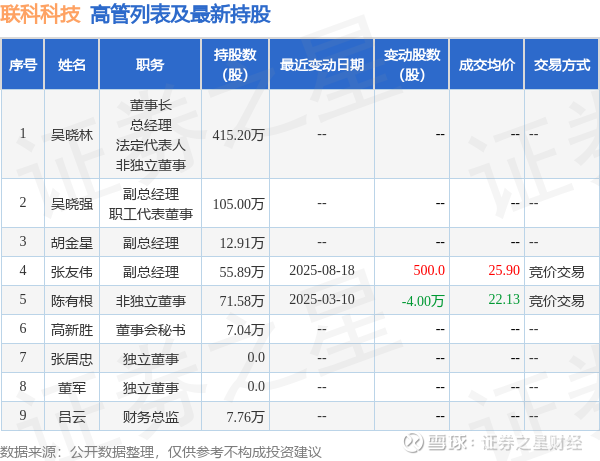Click 职工代表董事 in 吴晓强's positions
600x461 pixels.
coord(150,214)
